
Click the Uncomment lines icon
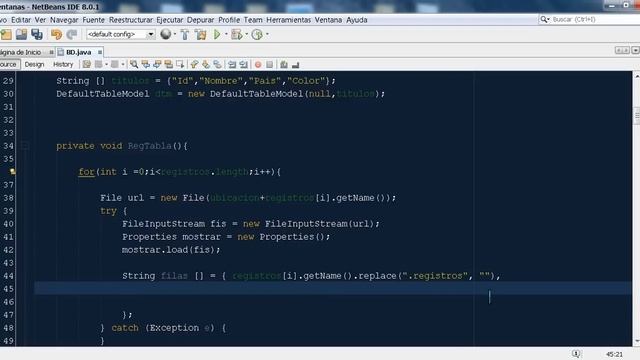tap(296, 64)
